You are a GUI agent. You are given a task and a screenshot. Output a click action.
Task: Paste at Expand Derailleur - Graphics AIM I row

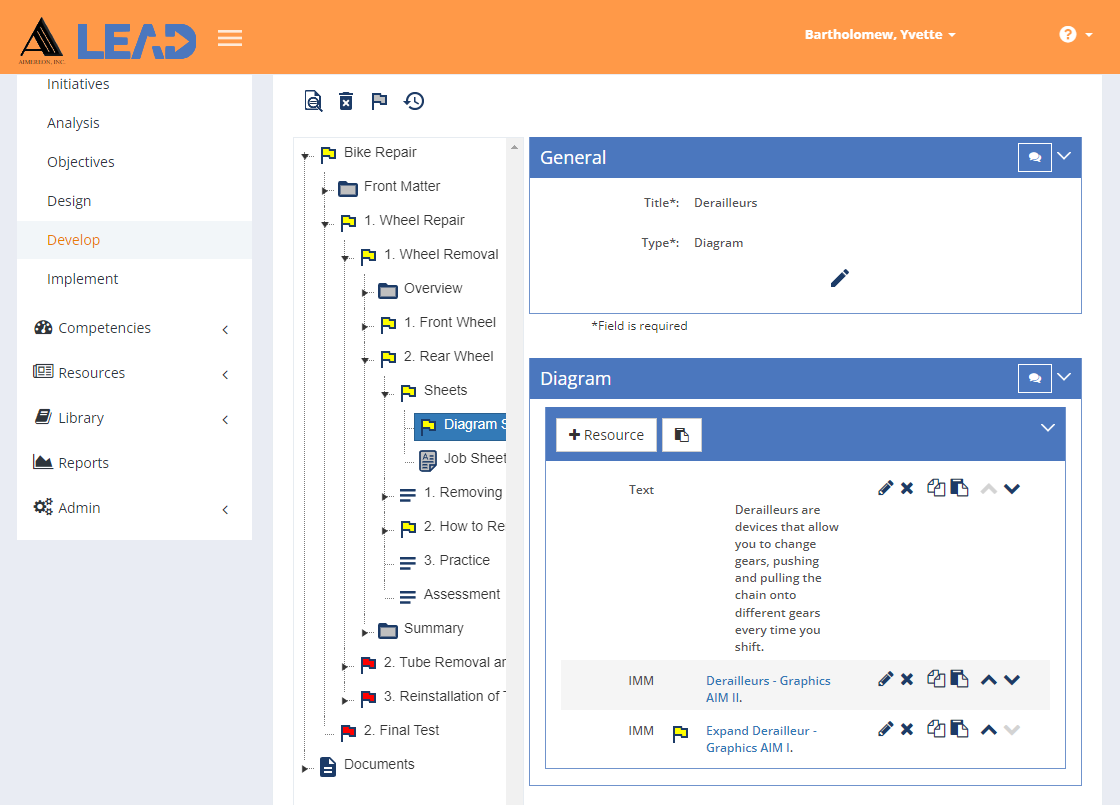pyautogui.click(x=959, y=729)
